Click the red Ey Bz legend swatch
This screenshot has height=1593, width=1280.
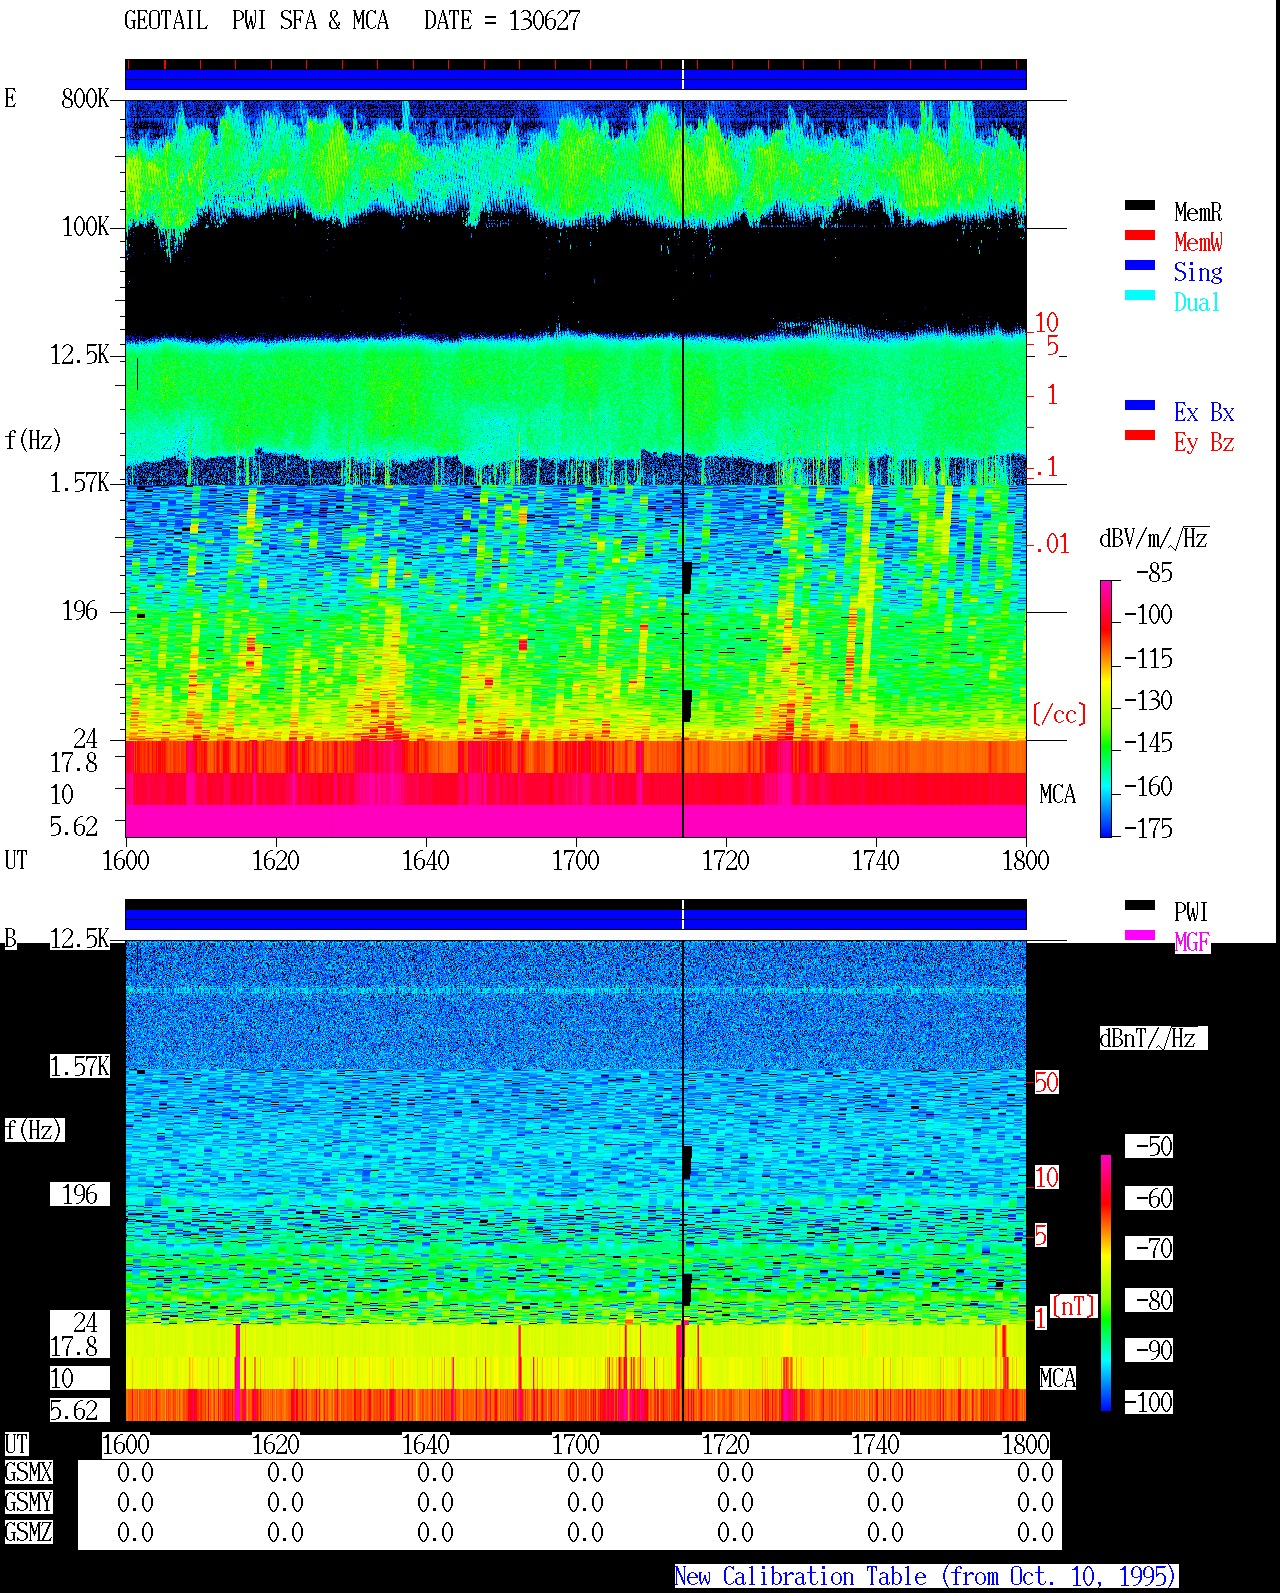click(x=1139, y=436)
